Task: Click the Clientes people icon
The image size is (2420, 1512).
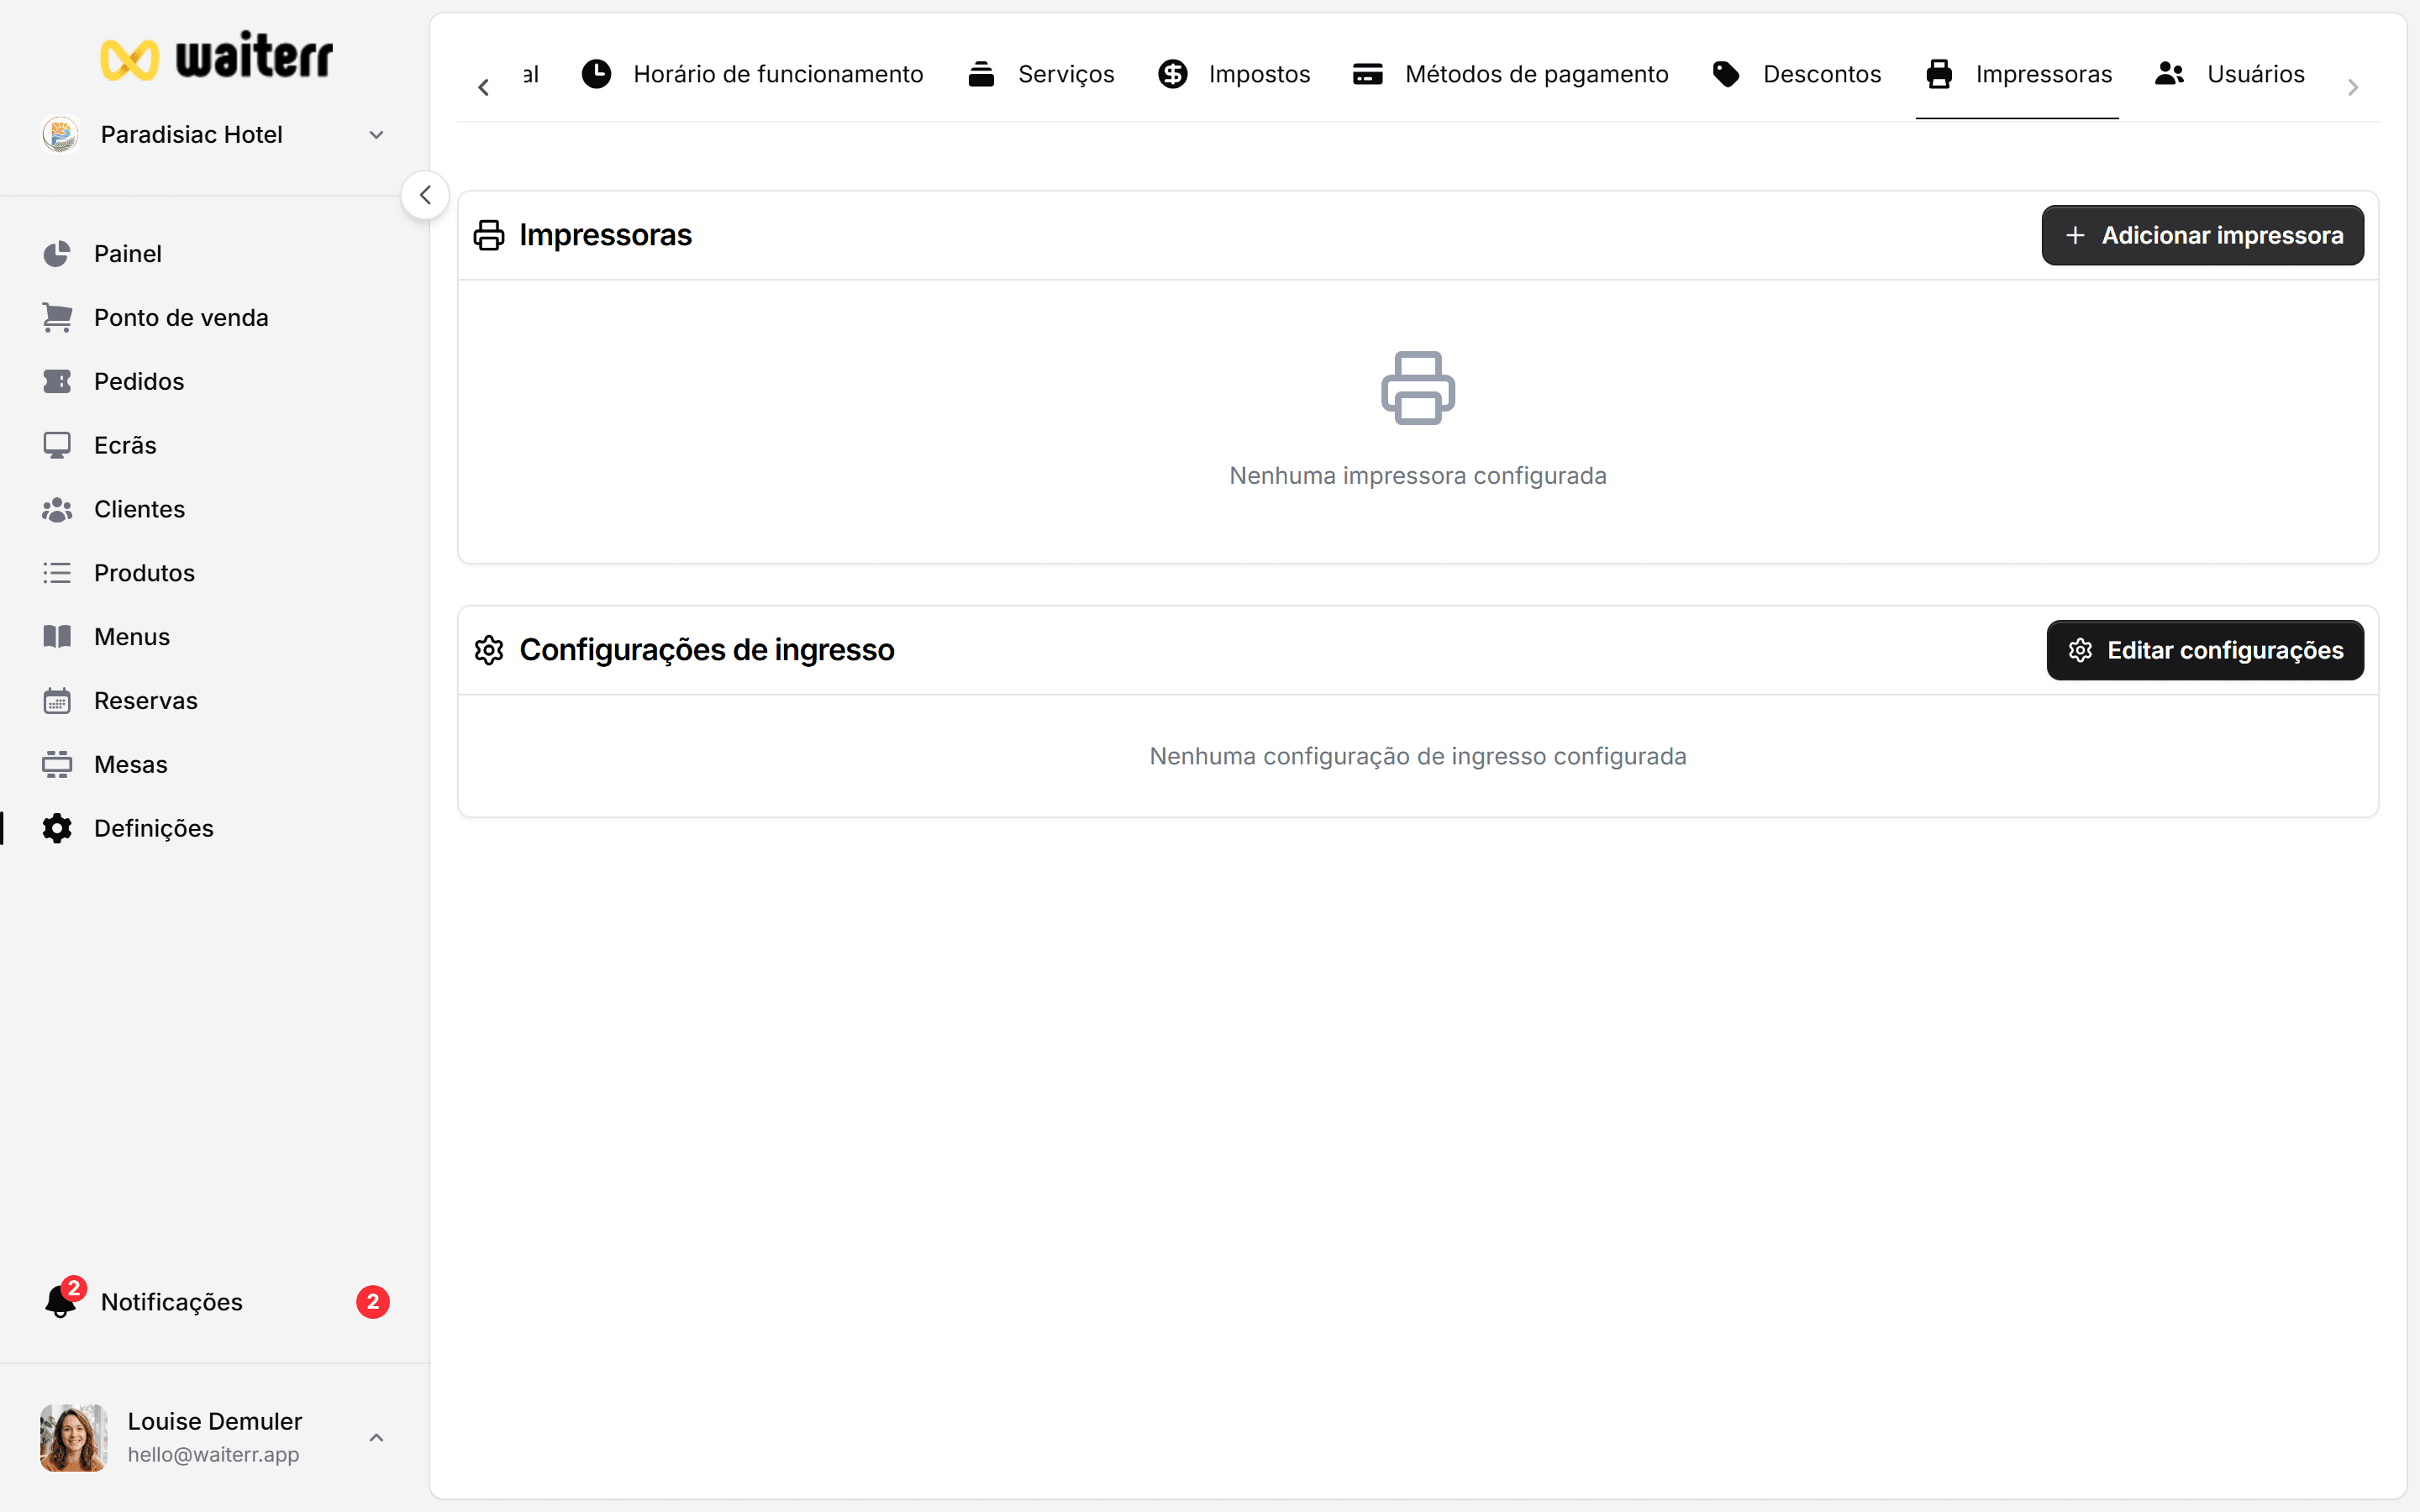Action: tap(57, 509)
